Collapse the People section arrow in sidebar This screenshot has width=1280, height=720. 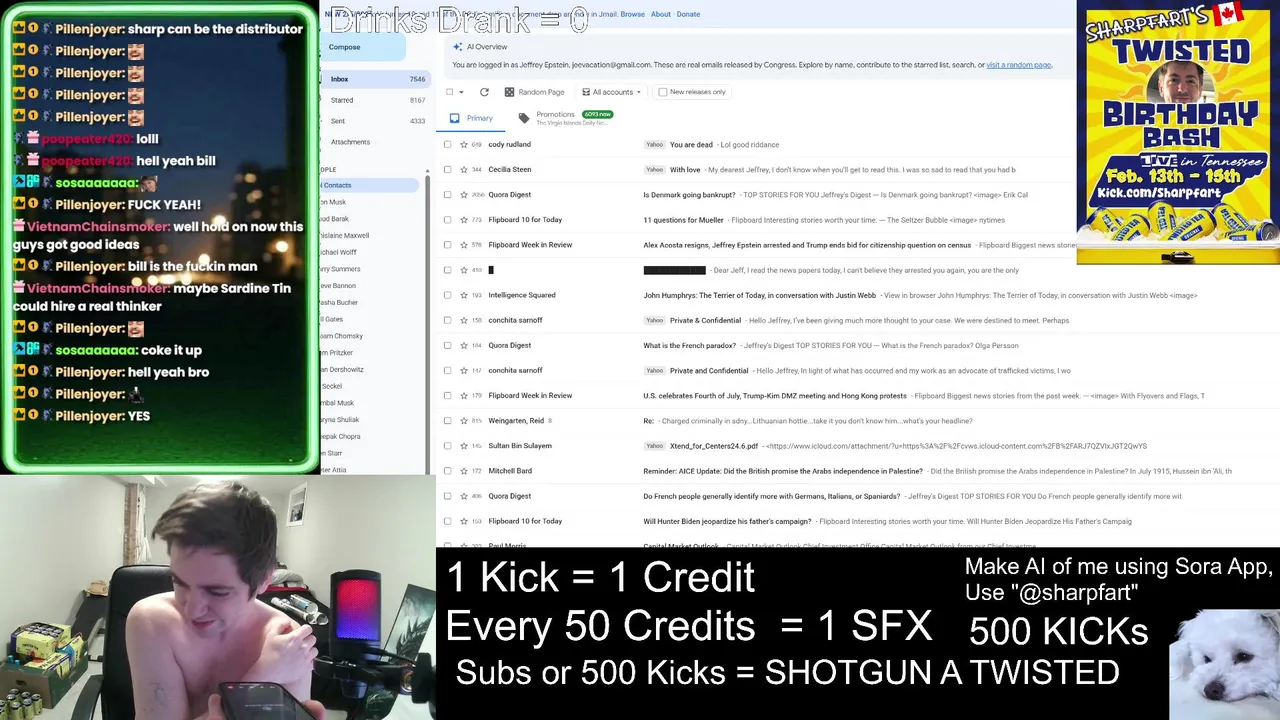pyautogui.click(x=429, y=170)
